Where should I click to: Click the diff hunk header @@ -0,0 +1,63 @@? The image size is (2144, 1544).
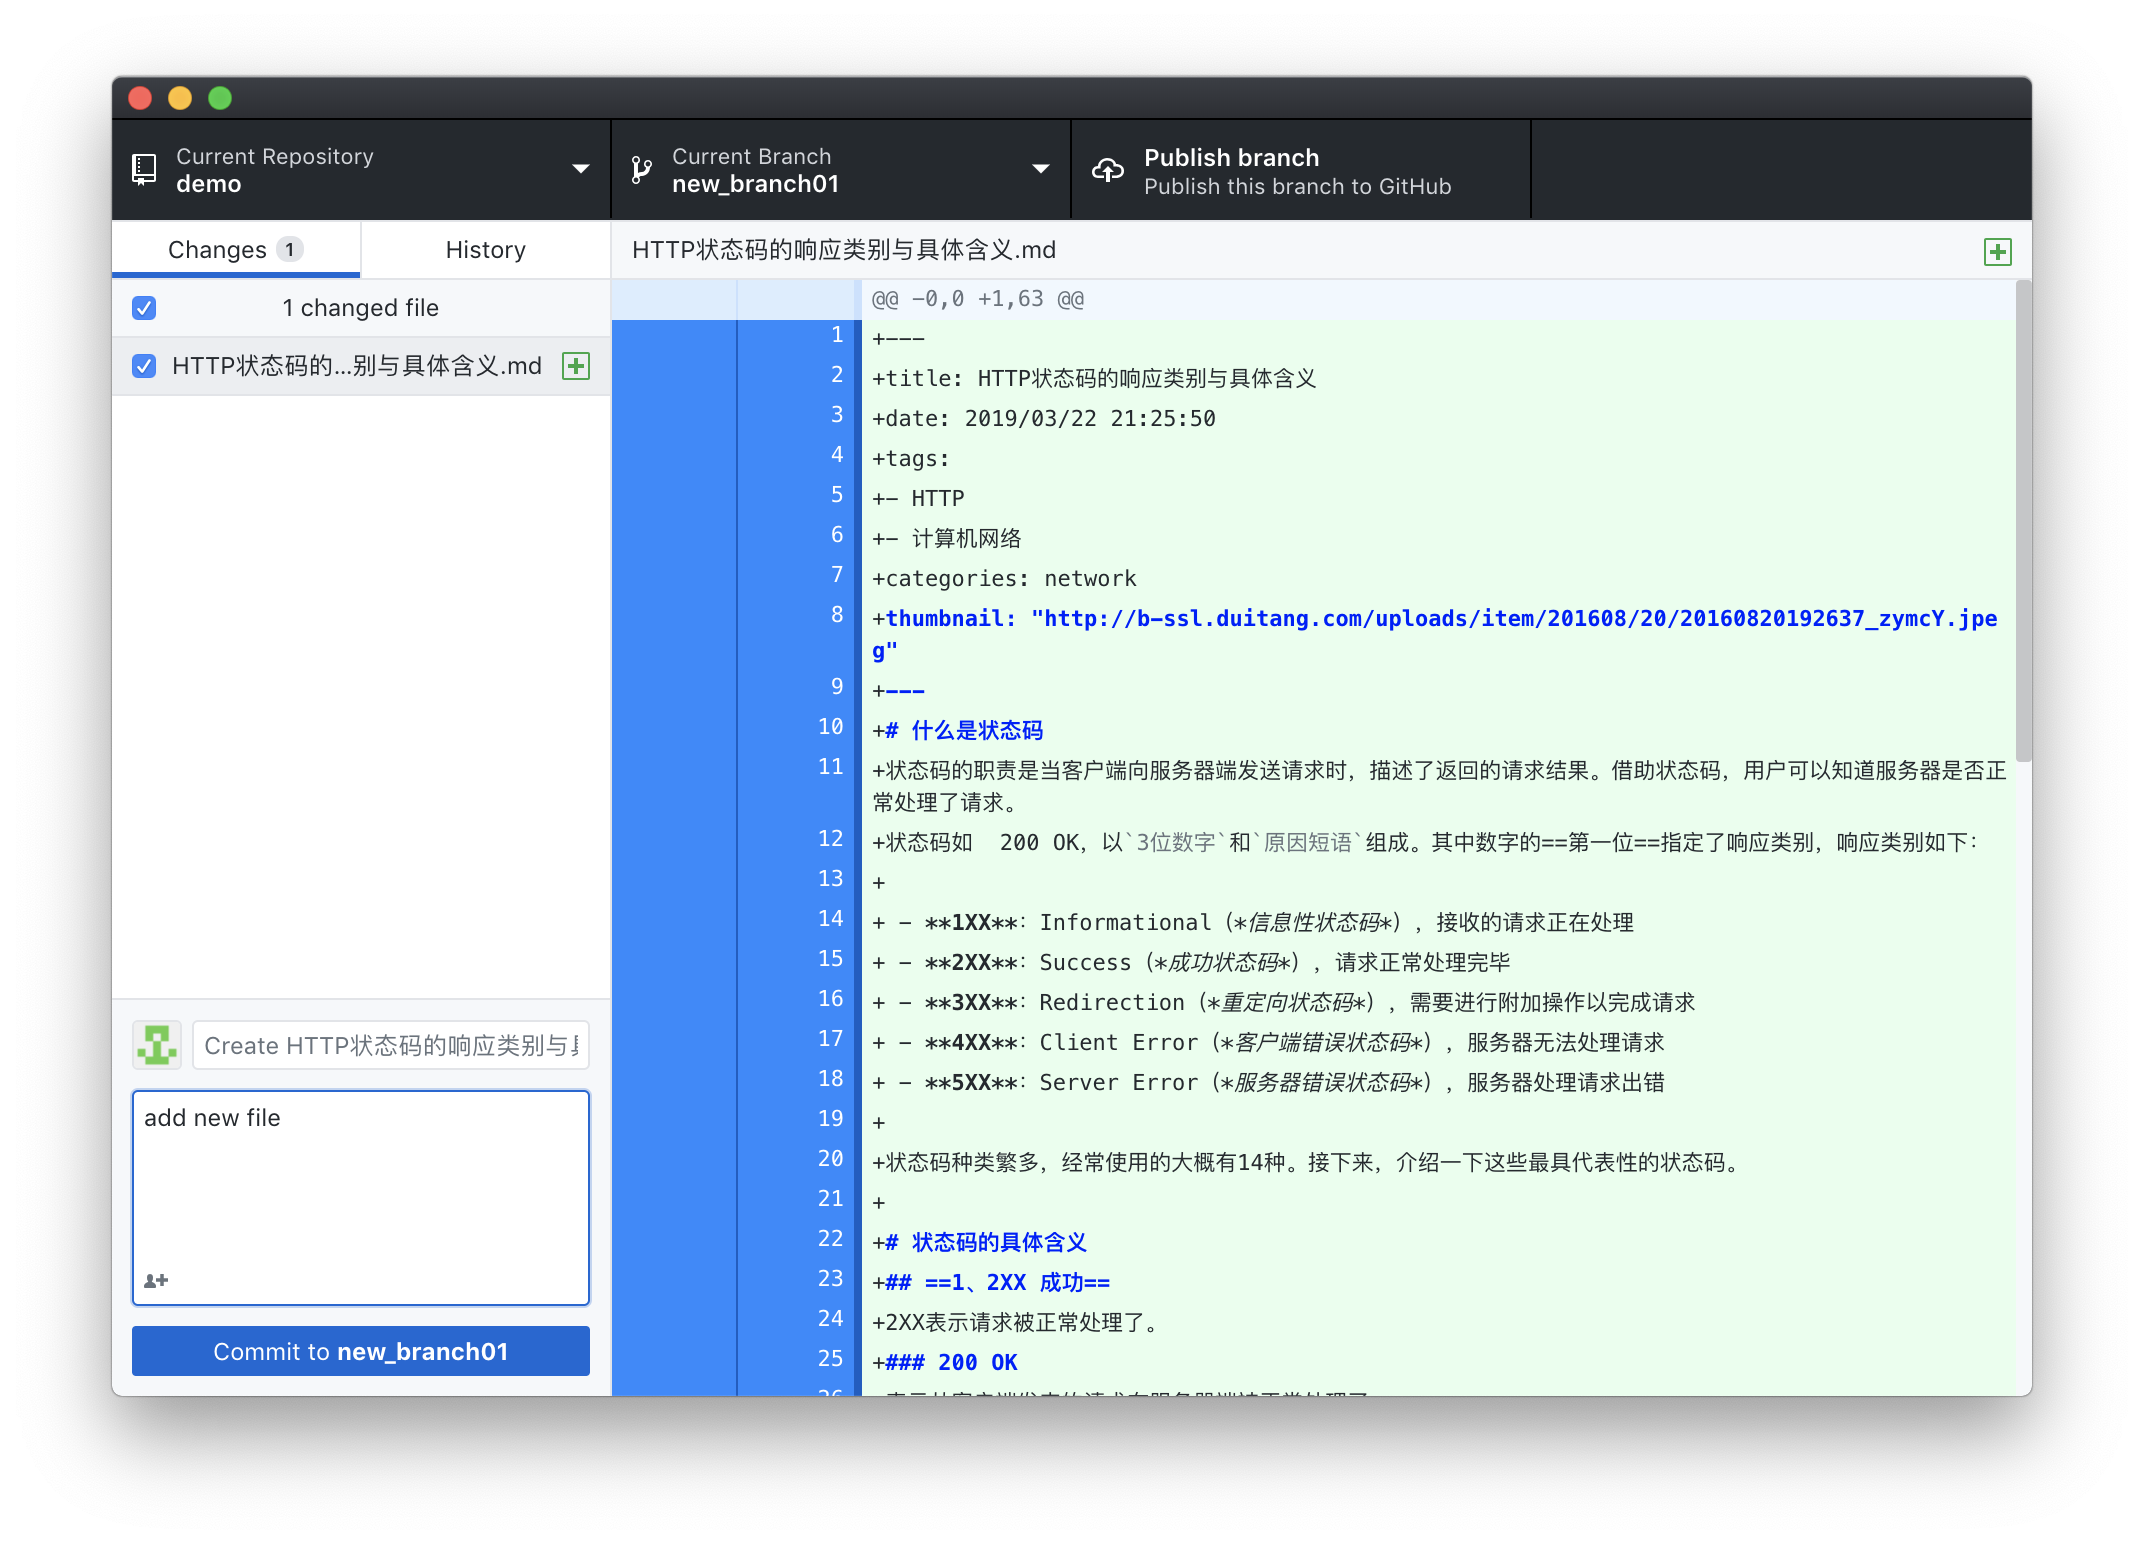[x=977, y=299]
